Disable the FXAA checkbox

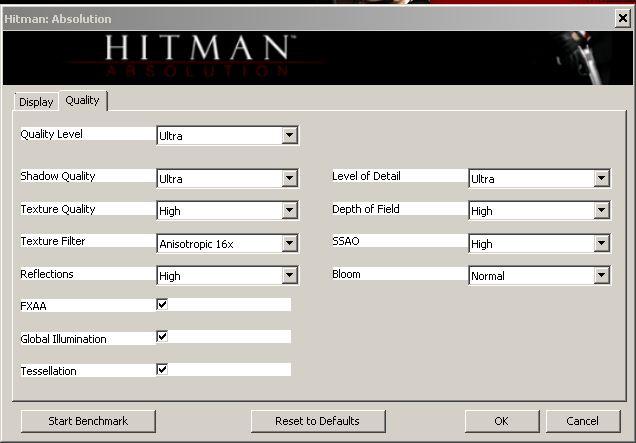[x=162, y=304]
